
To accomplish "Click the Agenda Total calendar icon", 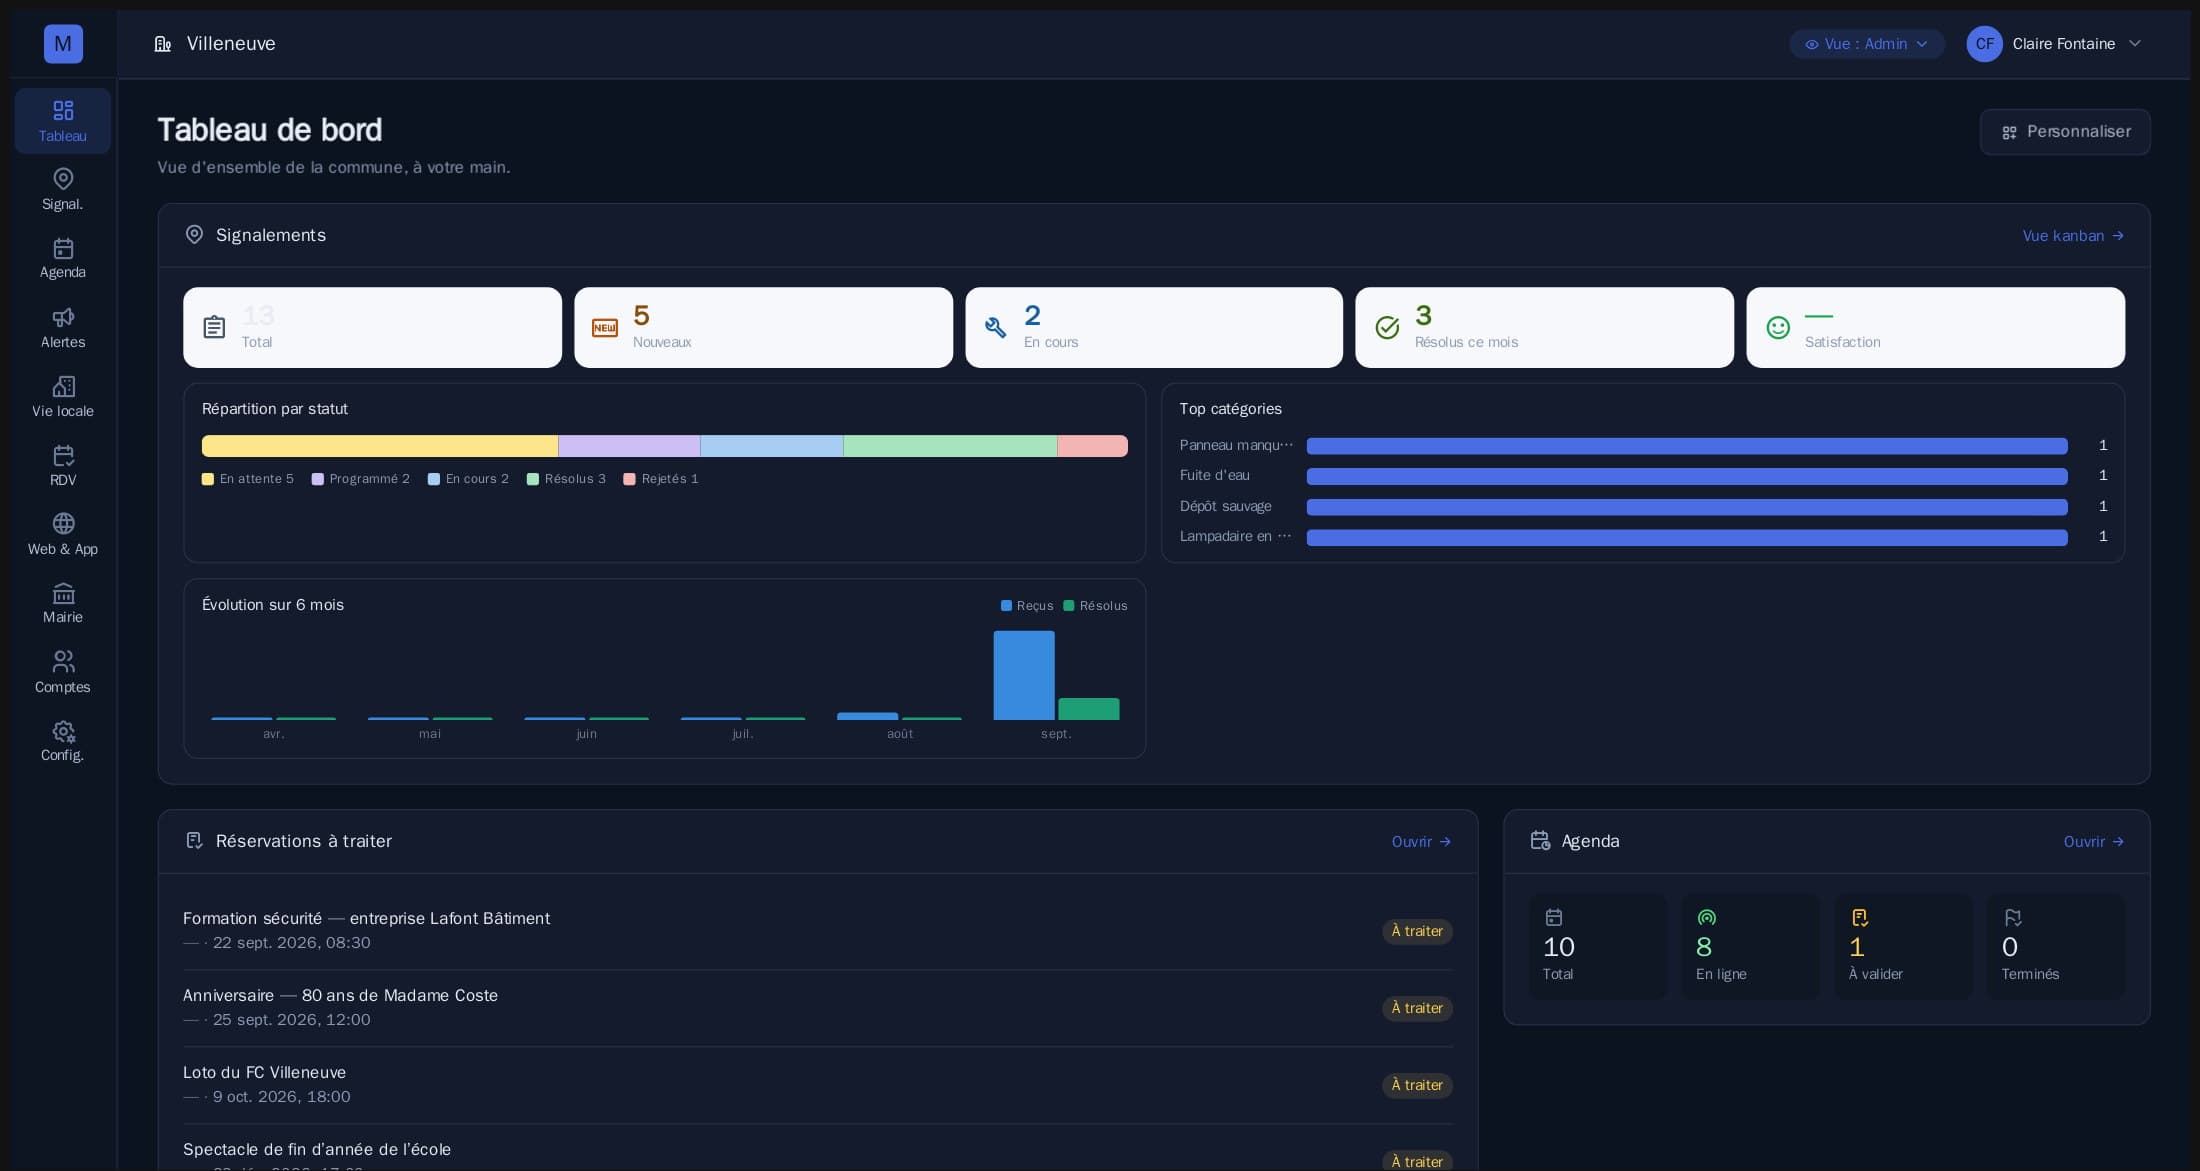I will click(1554, 917).
